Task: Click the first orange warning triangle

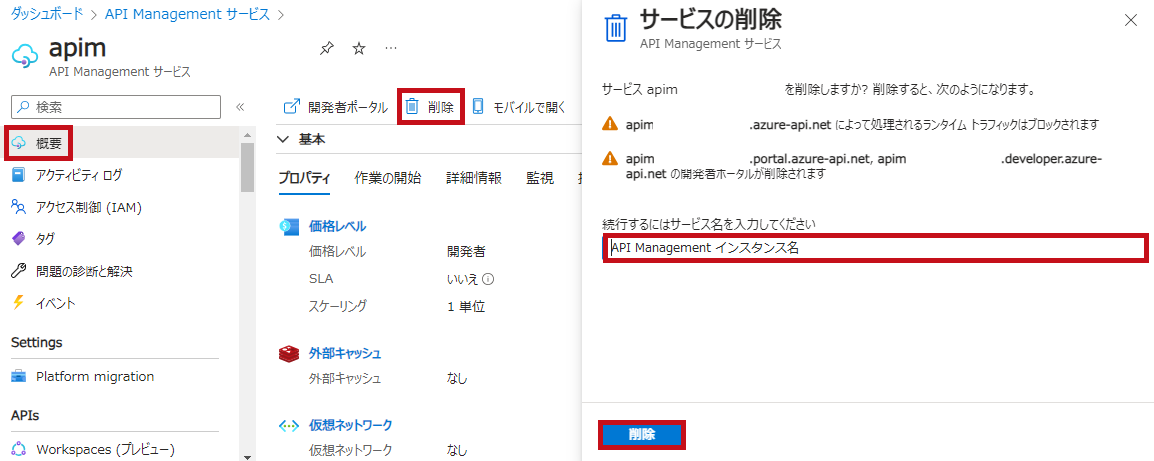Action: click(x=609, y=124)
